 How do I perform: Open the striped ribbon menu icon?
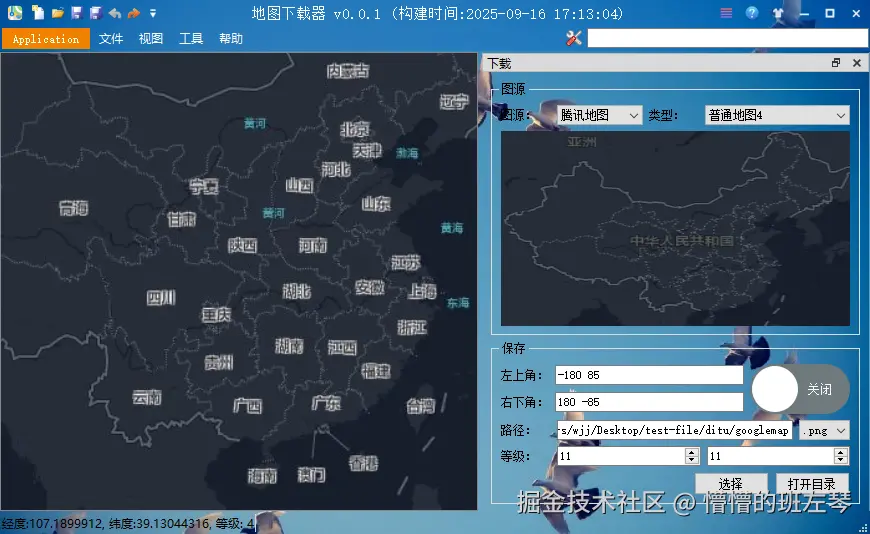click(x=726, y=13)
